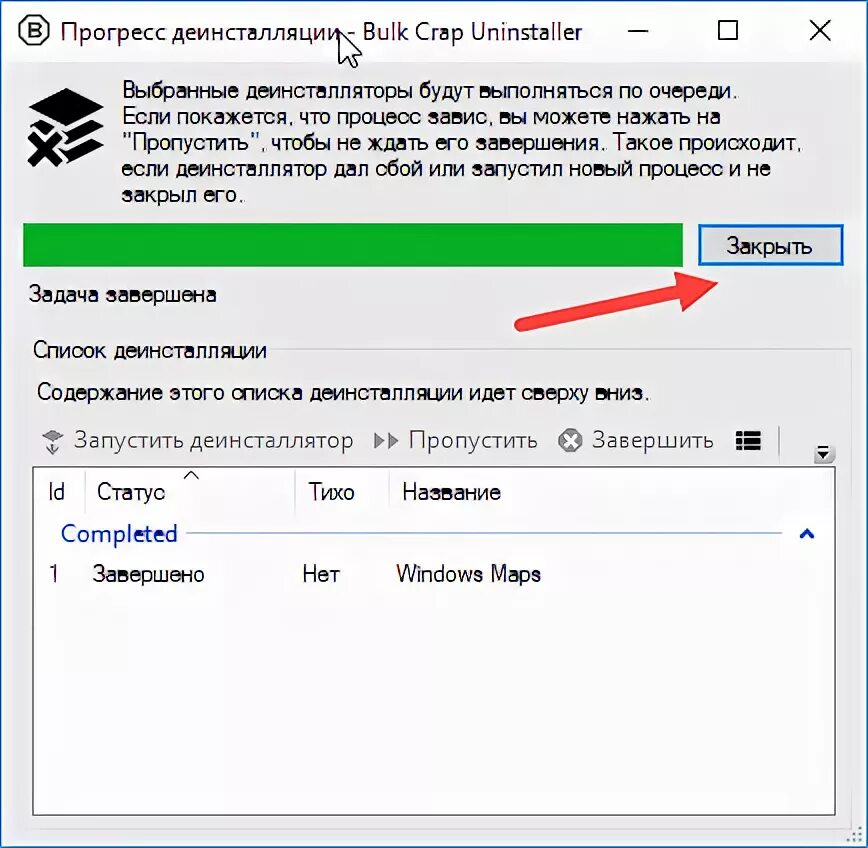Click Запустить деинсталлятор toolbar button
This screenshot has width=868, height=848.
[x=198, y=441]
